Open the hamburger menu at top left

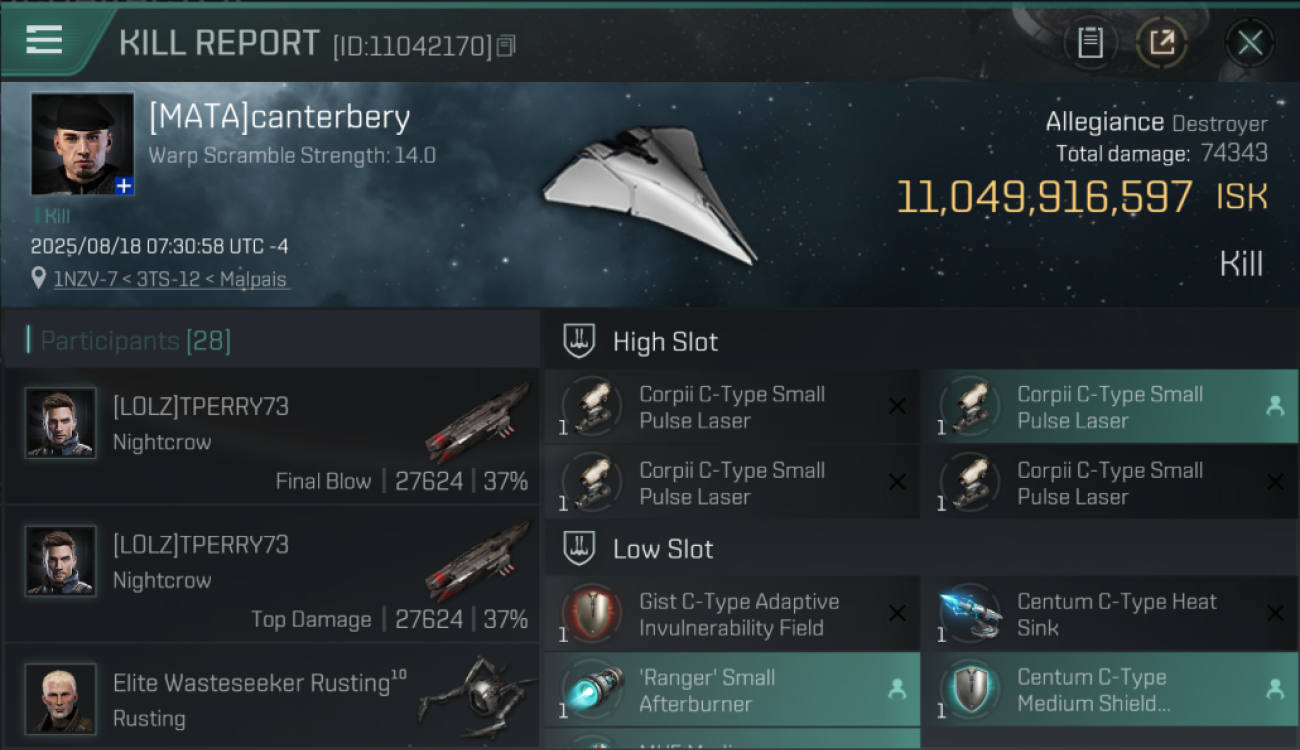[44, 40]
